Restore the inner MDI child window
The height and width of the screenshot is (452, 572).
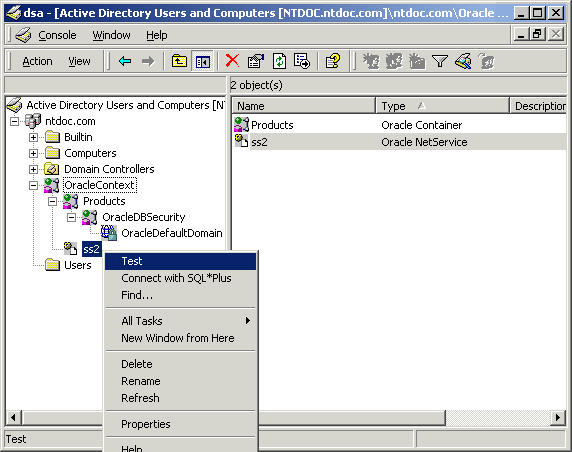[537, 34]
